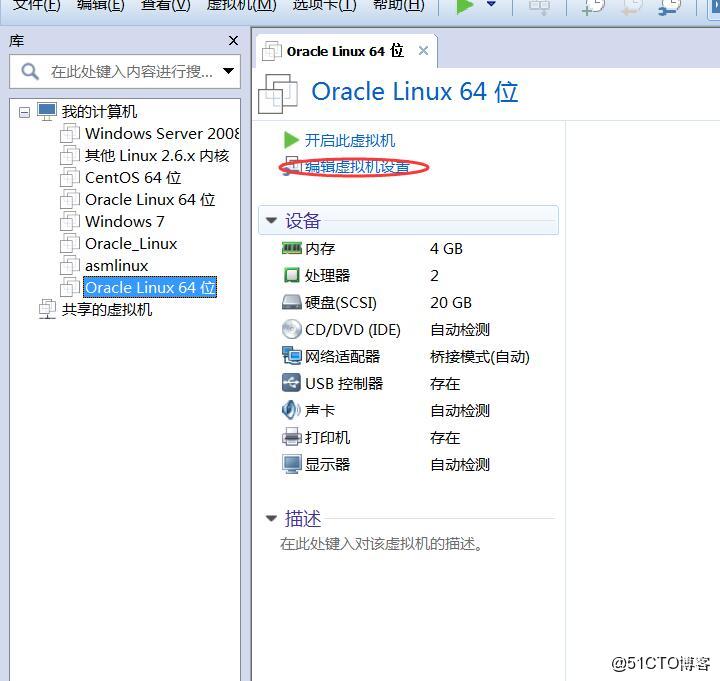Click the VM icon beside CentOS 64 位
Image resolution: width=720 pixels, height=681 pixels.
tap(70, 177)
